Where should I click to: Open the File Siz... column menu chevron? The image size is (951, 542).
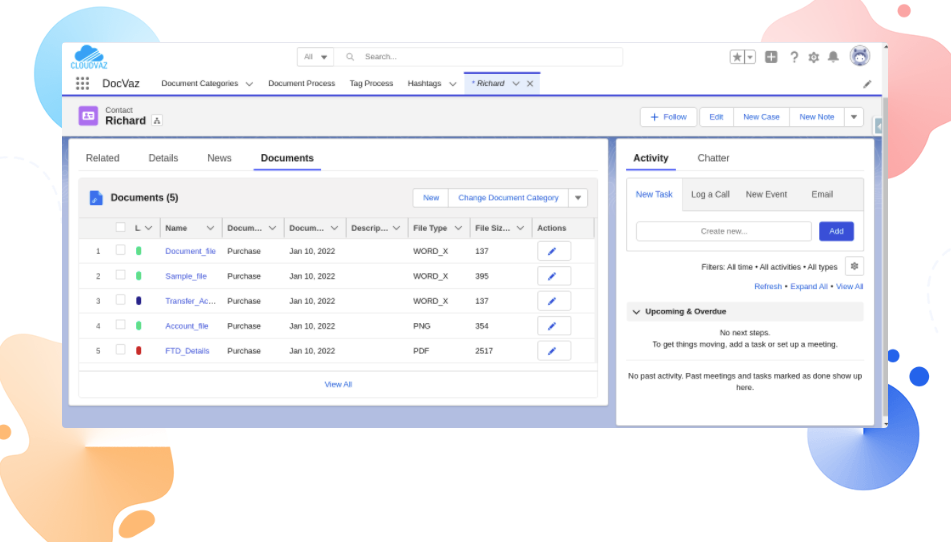[x=520, y=228]
